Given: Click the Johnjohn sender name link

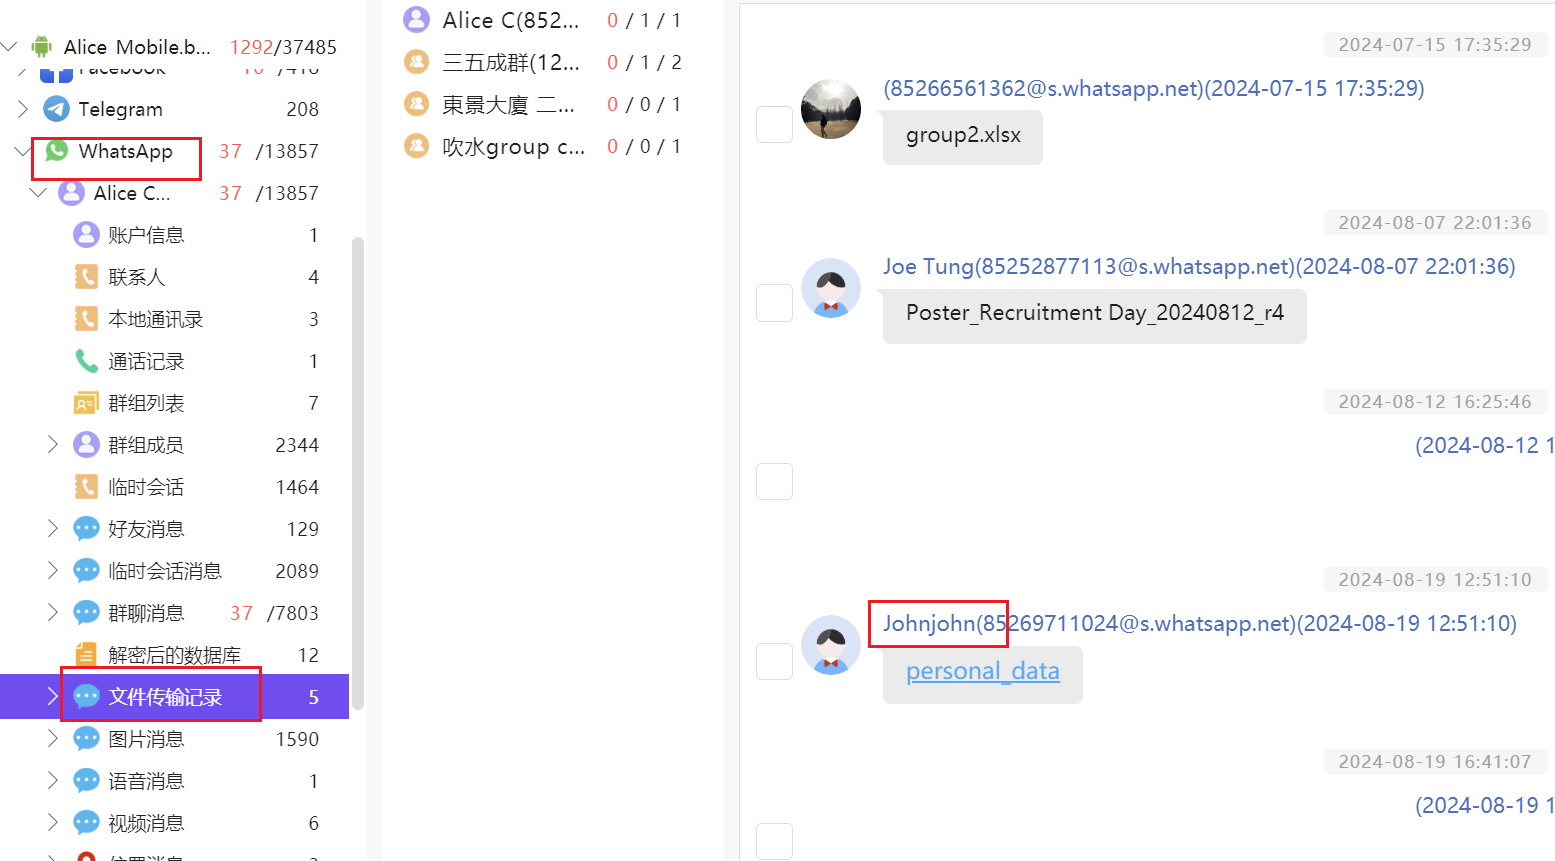Looking at the screenshot, I should [x=929, y=624].
